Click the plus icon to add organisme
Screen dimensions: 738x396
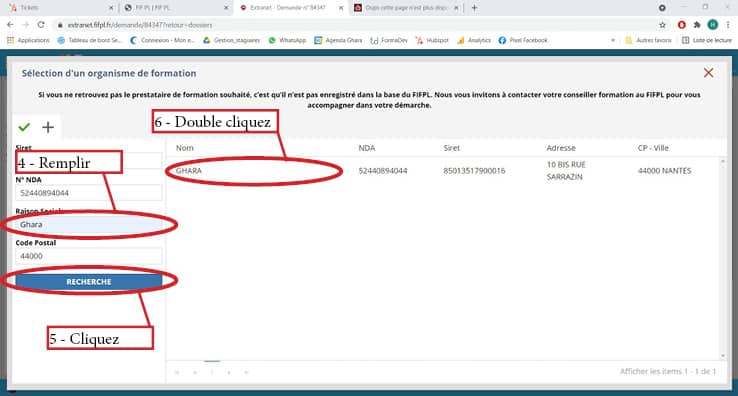[x=48, y=127]
